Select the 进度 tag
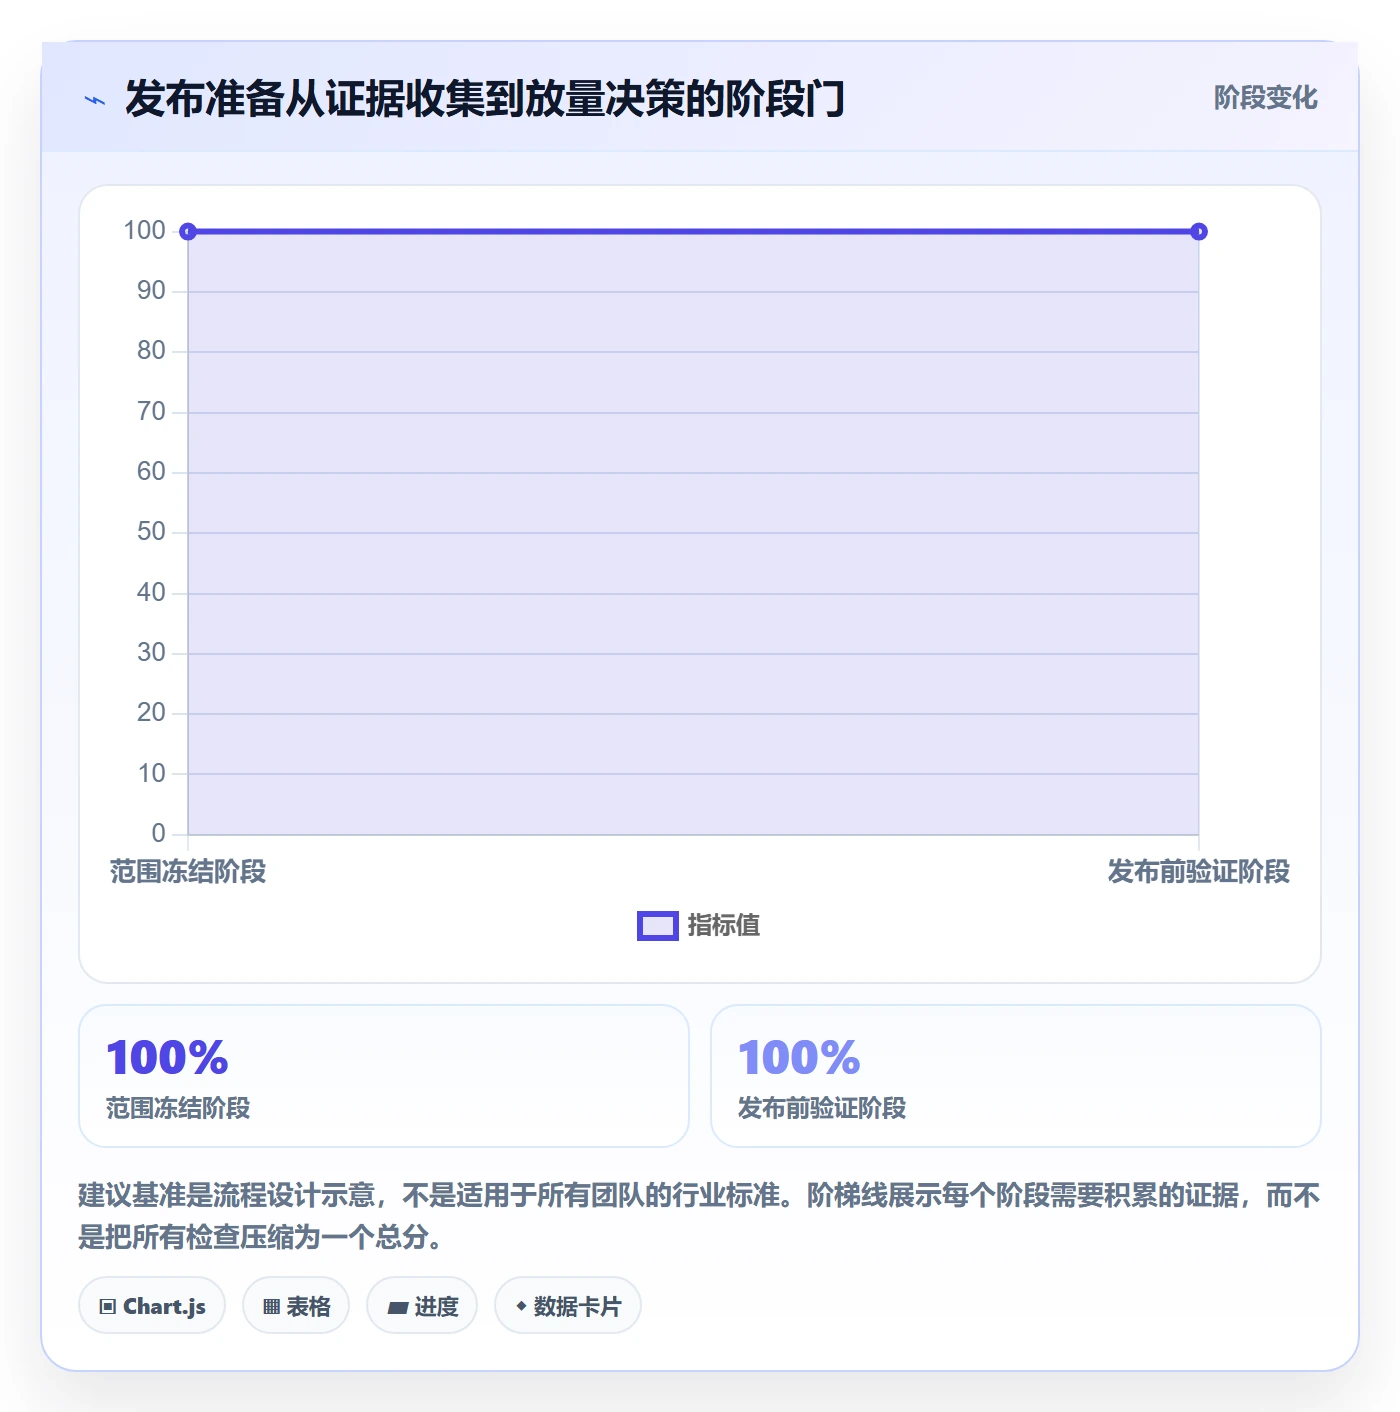The height and width of the screenshot is (1412, 1400). coord(422,1305)
